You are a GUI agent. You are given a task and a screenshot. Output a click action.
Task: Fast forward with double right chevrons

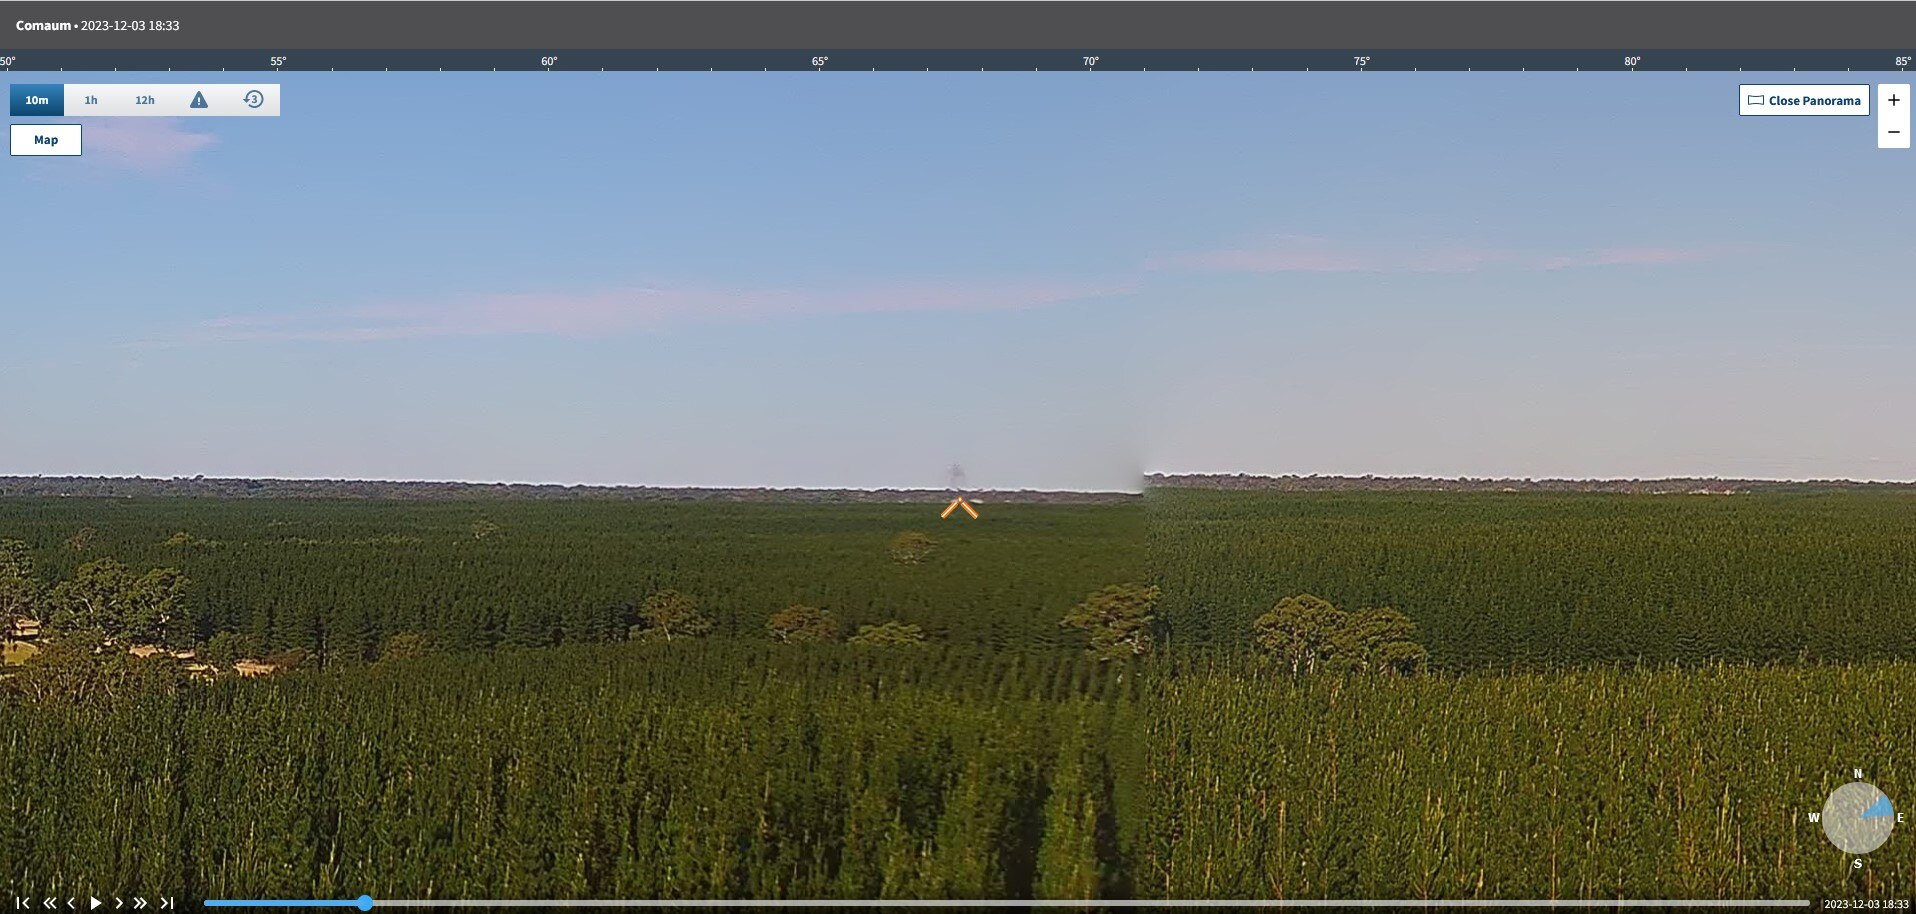pos(141,903)
